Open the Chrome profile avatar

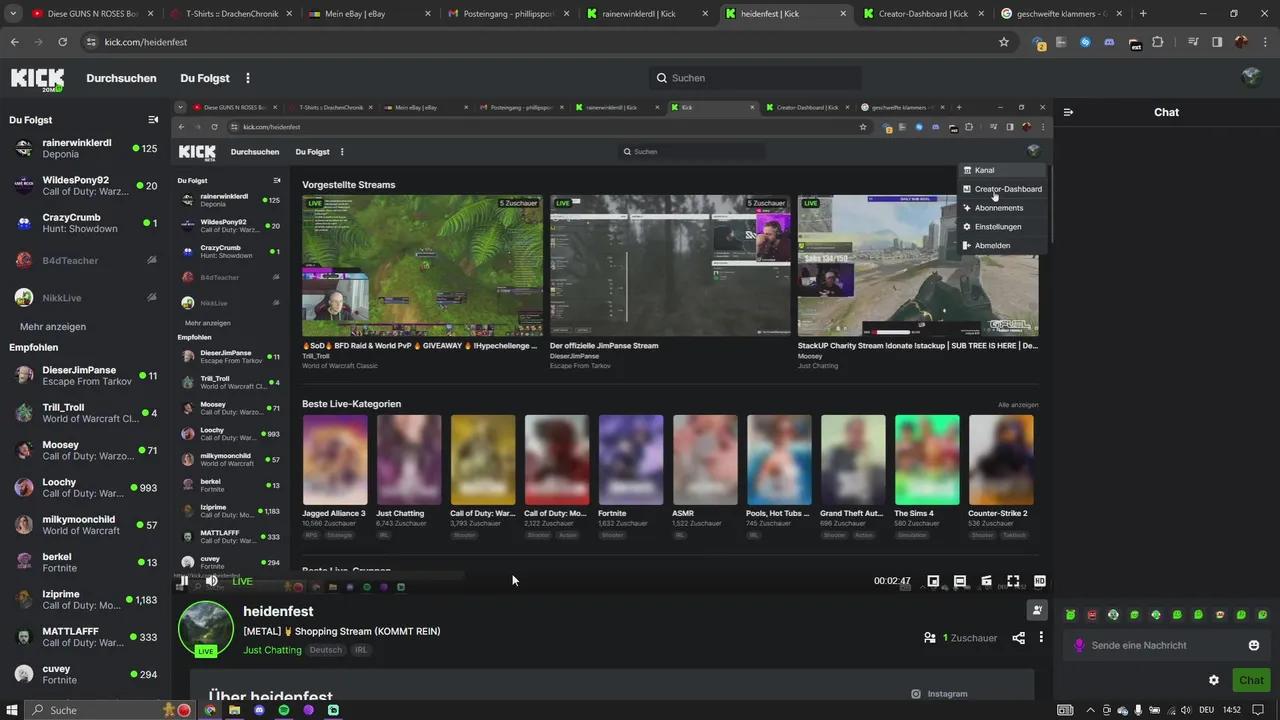[1241, 42]
